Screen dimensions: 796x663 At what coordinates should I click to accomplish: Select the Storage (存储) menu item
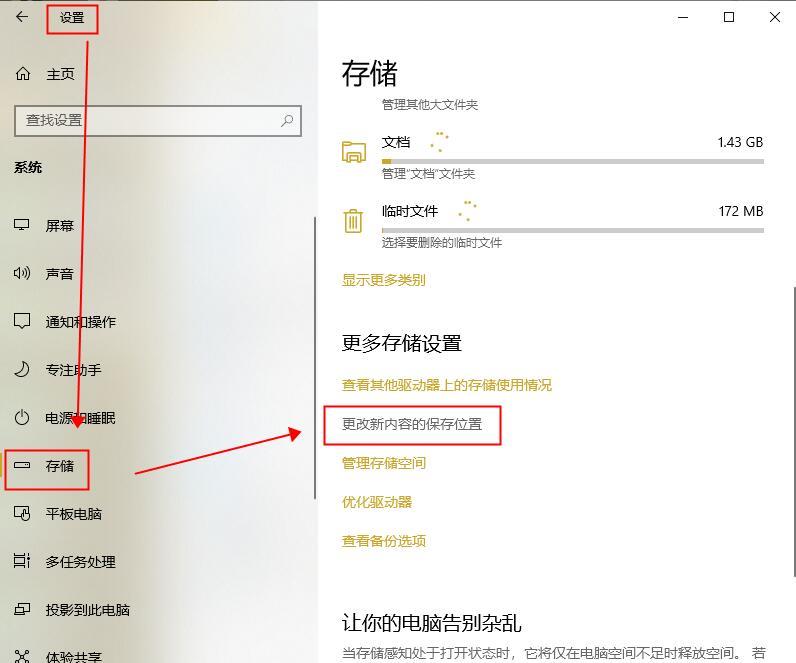(59, 466)
